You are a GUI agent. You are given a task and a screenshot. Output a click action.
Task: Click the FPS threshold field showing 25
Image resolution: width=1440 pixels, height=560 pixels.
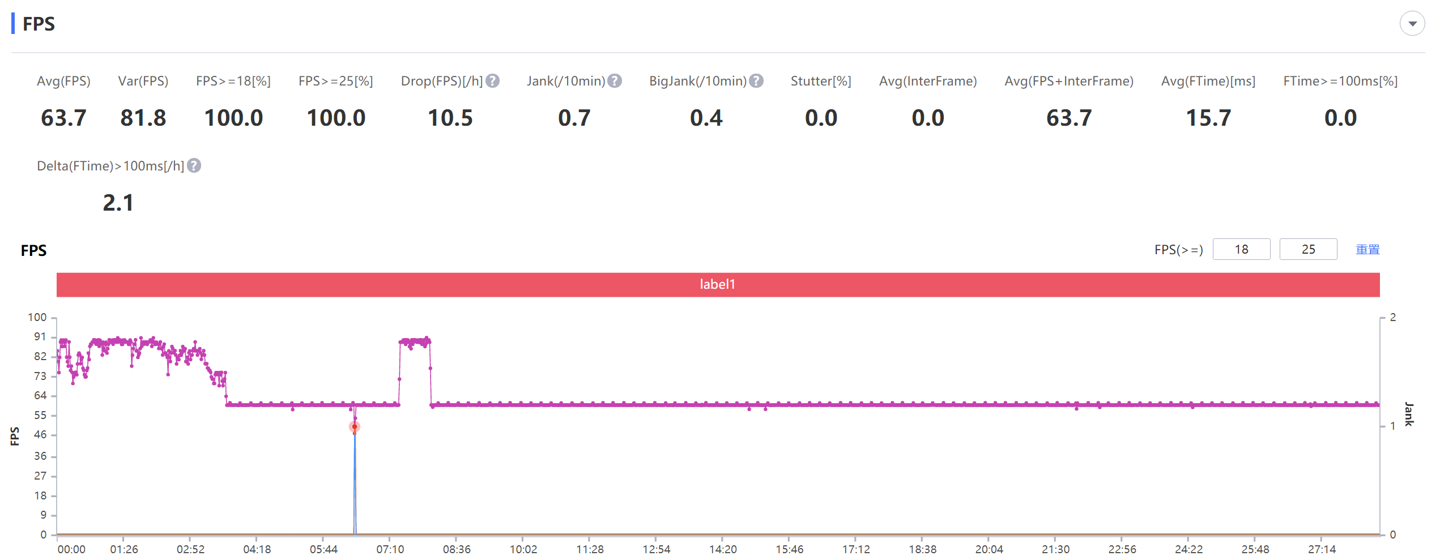[1308, 249]
